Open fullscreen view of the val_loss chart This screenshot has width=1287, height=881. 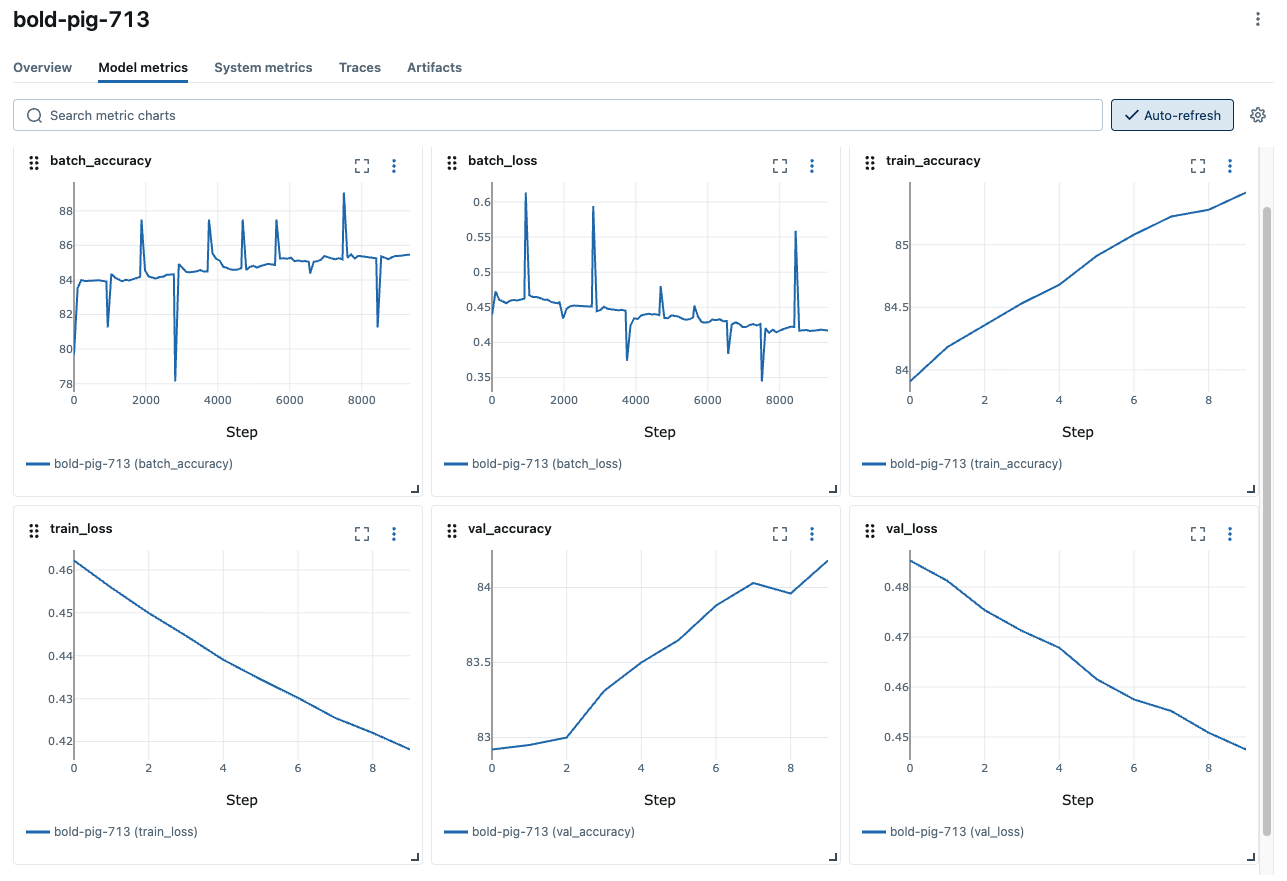click(x=1197, y=533)
